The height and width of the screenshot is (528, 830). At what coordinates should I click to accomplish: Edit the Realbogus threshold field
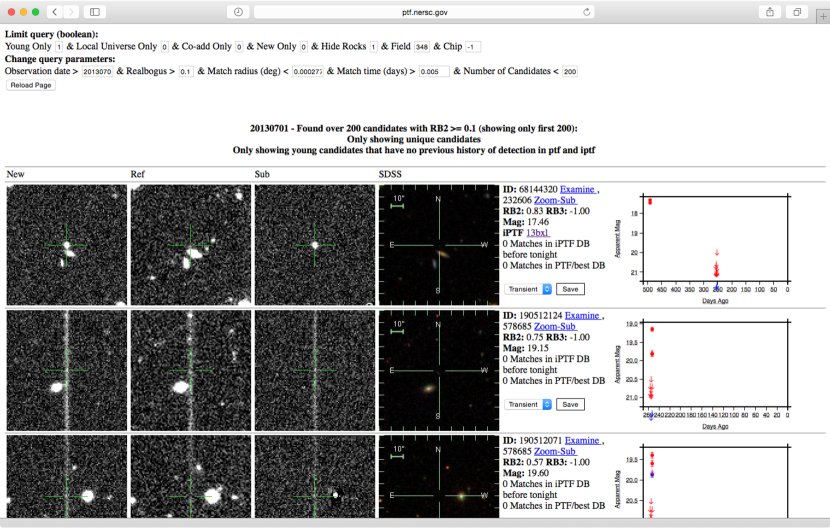coord(186,71)
